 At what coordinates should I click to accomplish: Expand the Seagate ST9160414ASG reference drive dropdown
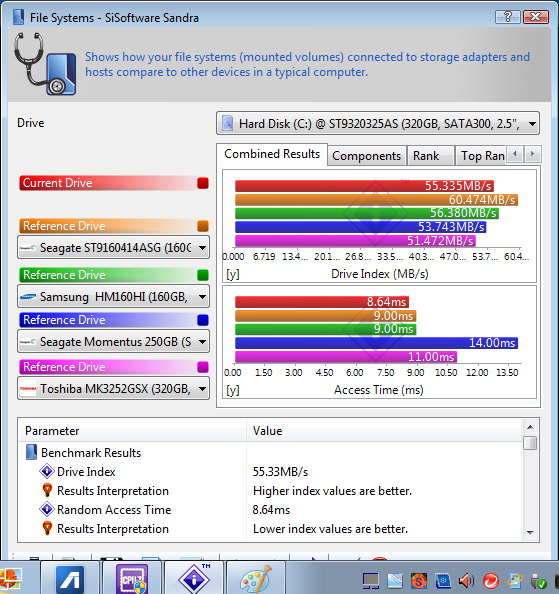pos(202,248)
